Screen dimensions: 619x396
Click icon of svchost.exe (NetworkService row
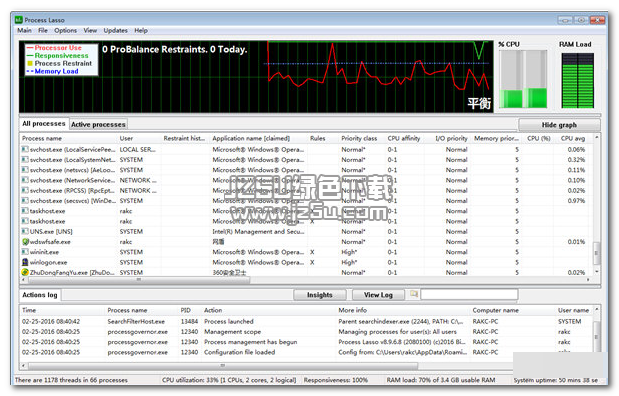pos(25,180)
